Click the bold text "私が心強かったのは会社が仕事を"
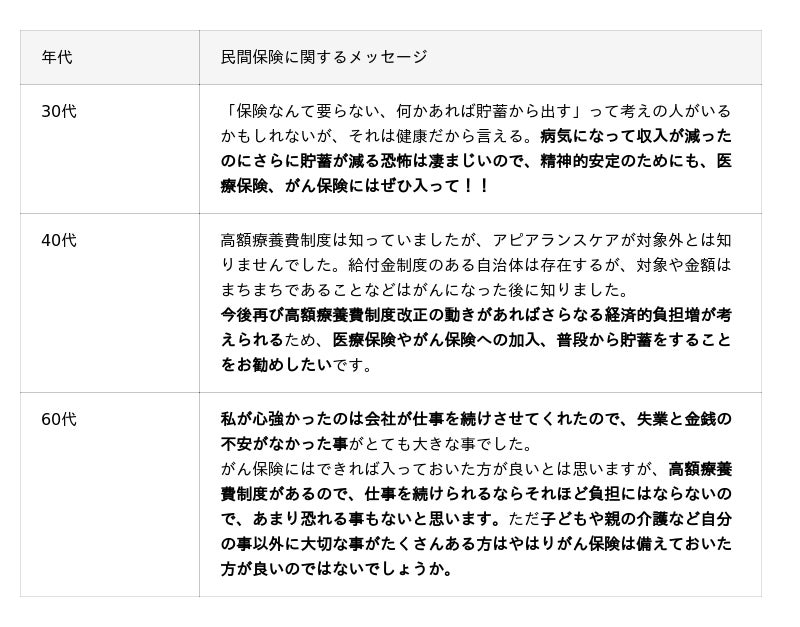800x627 pixels. click(370, 419)
